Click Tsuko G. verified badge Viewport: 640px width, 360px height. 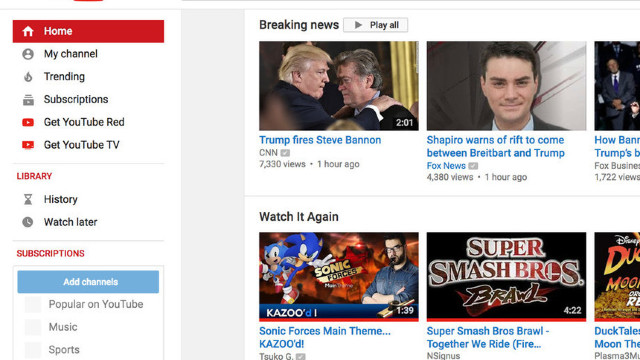click(300, 356)
